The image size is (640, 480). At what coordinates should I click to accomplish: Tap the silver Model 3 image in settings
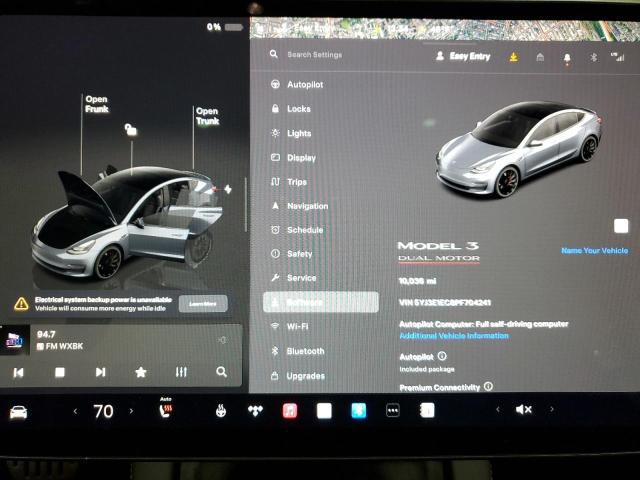point(518,149)
